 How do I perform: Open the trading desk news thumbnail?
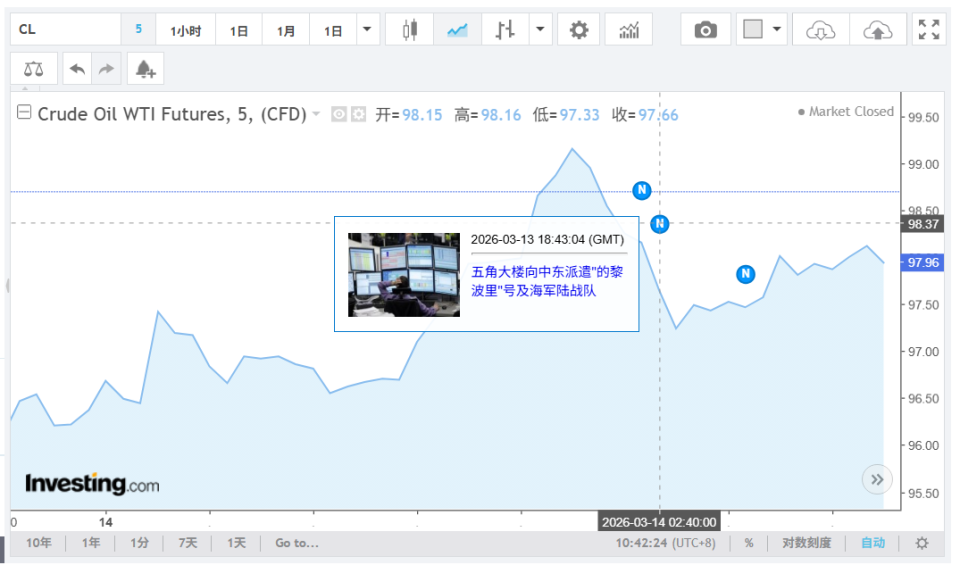[x=403, y=275]
